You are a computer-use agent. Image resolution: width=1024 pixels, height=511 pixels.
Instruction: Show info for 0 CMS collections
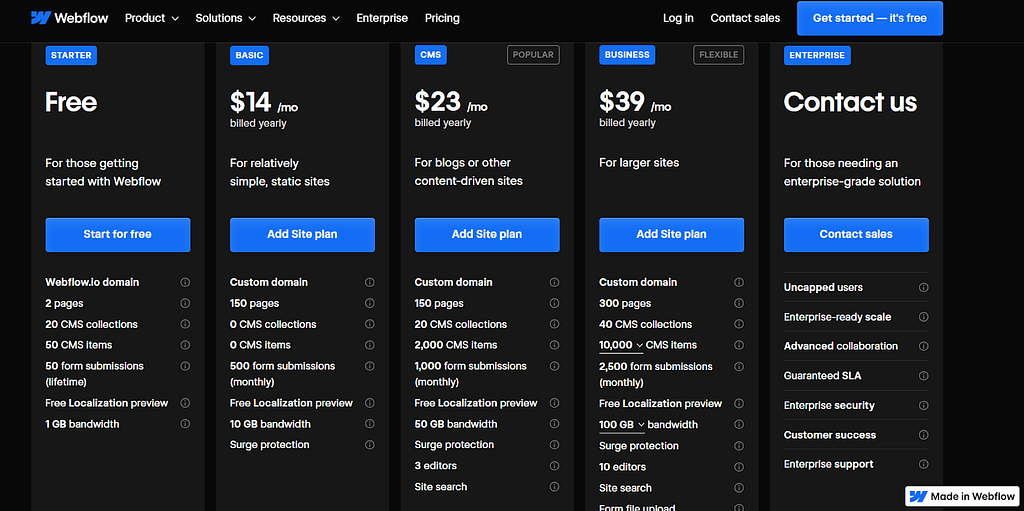(370, 324)
